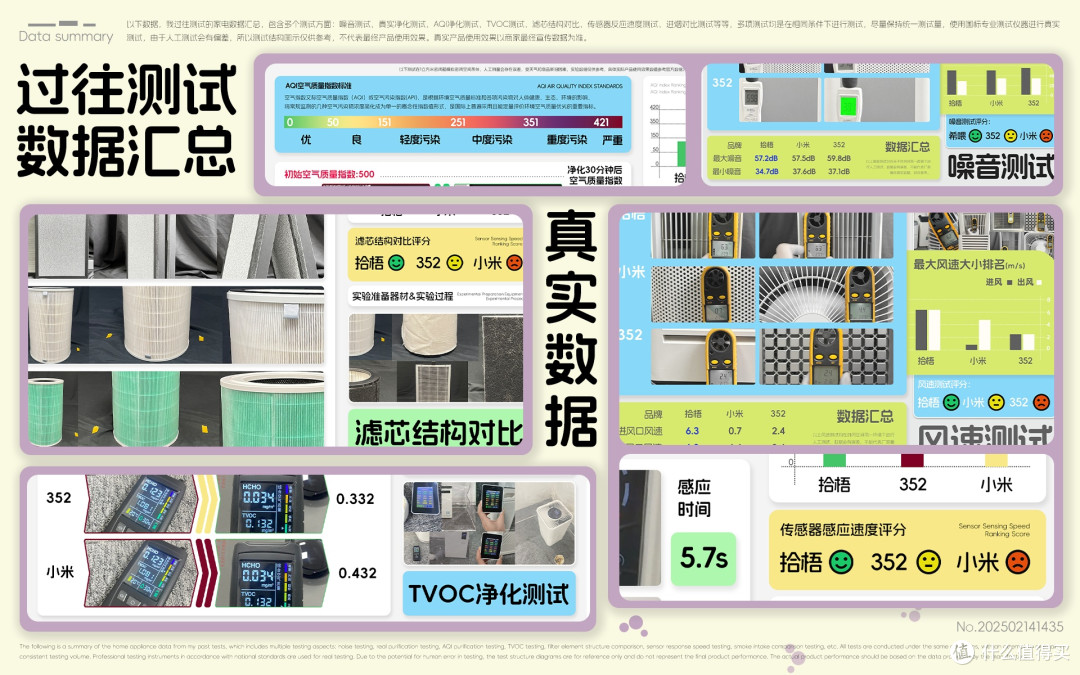The width and height of the screenshot is (1080, 675).
Task: Click the 34.7dB minimum noise value
Action: [766, 172]
